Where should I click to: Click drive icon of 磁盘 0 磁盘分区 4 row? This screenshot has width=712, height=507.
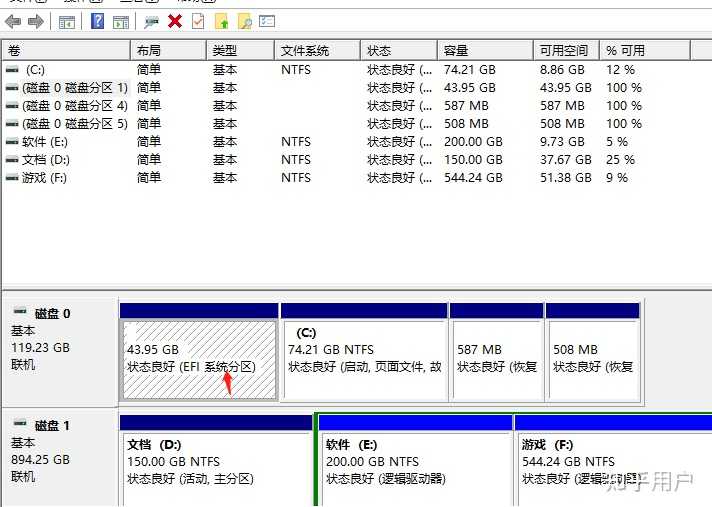tap(12, 106)
